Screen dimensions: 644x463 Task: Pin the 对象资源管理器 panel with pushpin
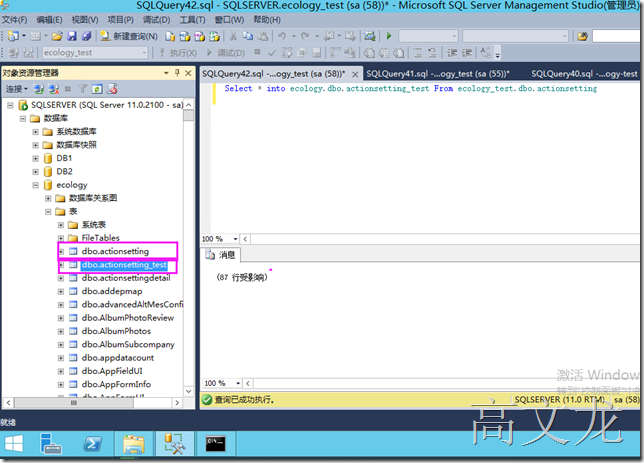pyautogui.click(x=177, y=73)
